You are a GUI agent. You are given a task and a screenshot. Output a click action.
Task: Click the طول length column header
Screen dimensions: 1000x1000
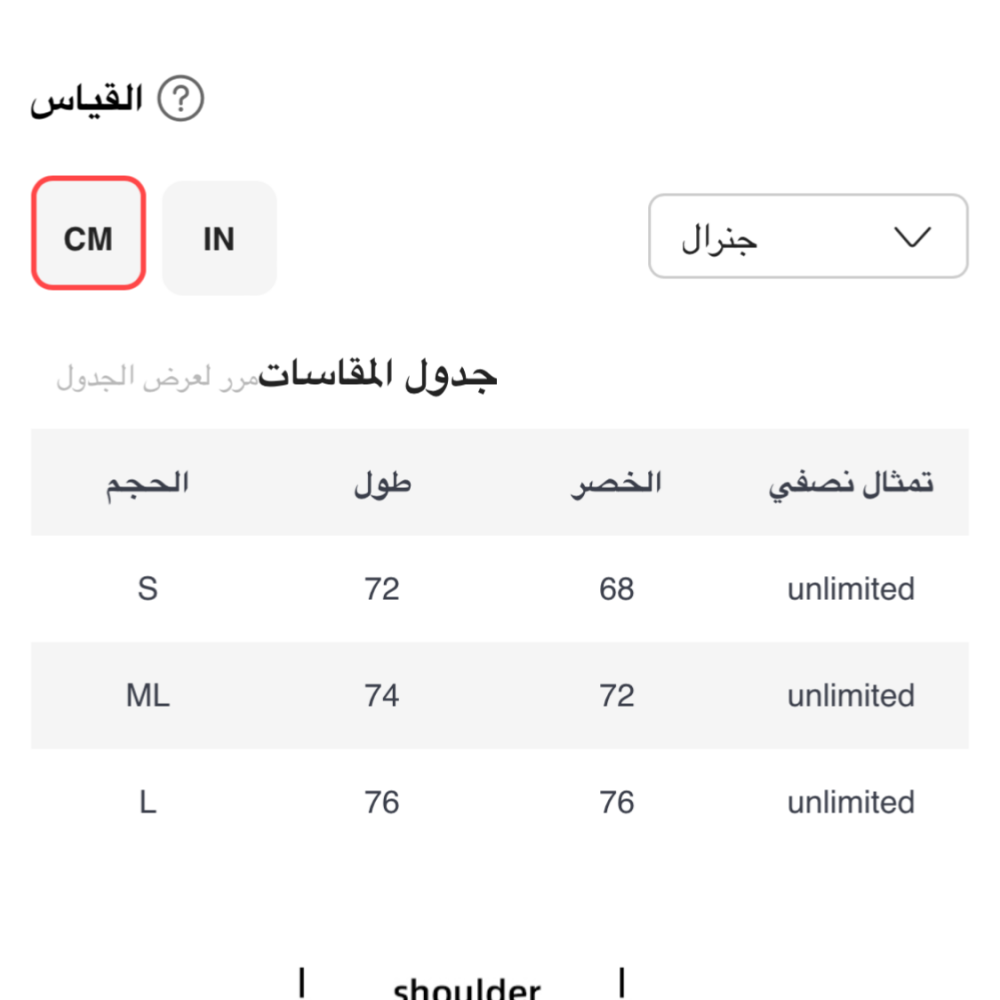point(382,485)
